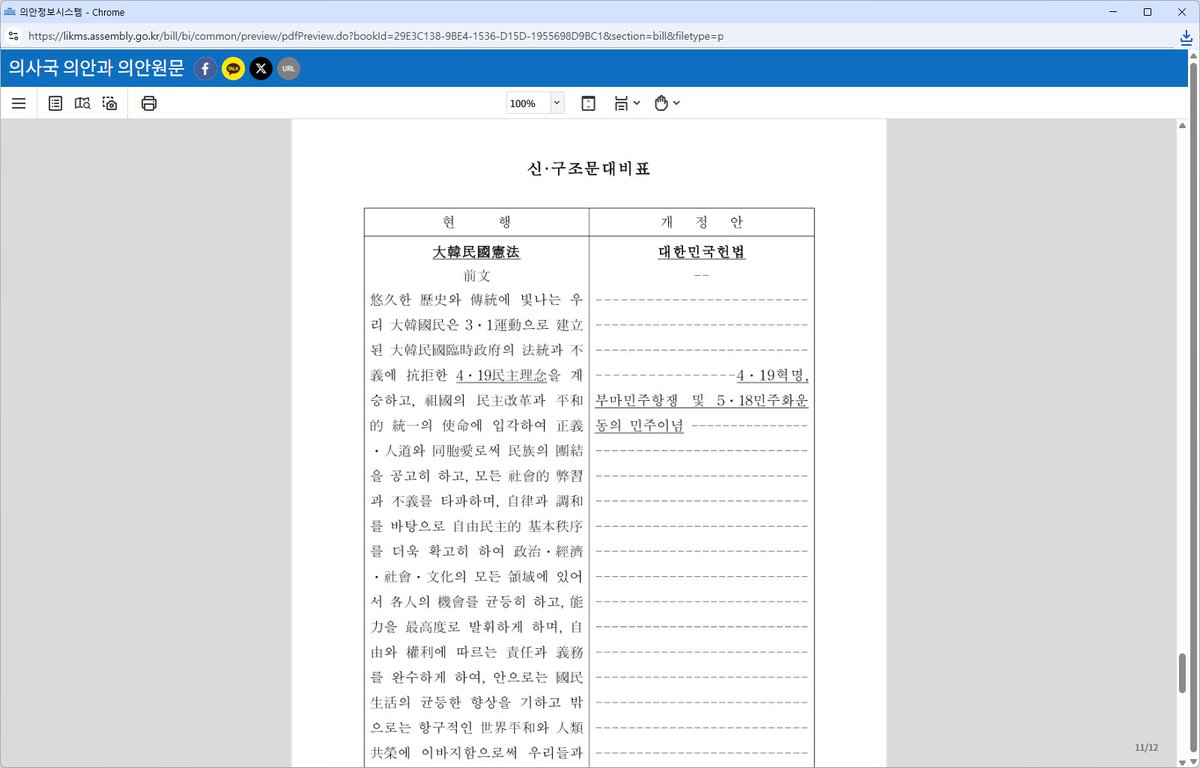Click the 개정안 column header
The image size is (1200, 768).
702,222
